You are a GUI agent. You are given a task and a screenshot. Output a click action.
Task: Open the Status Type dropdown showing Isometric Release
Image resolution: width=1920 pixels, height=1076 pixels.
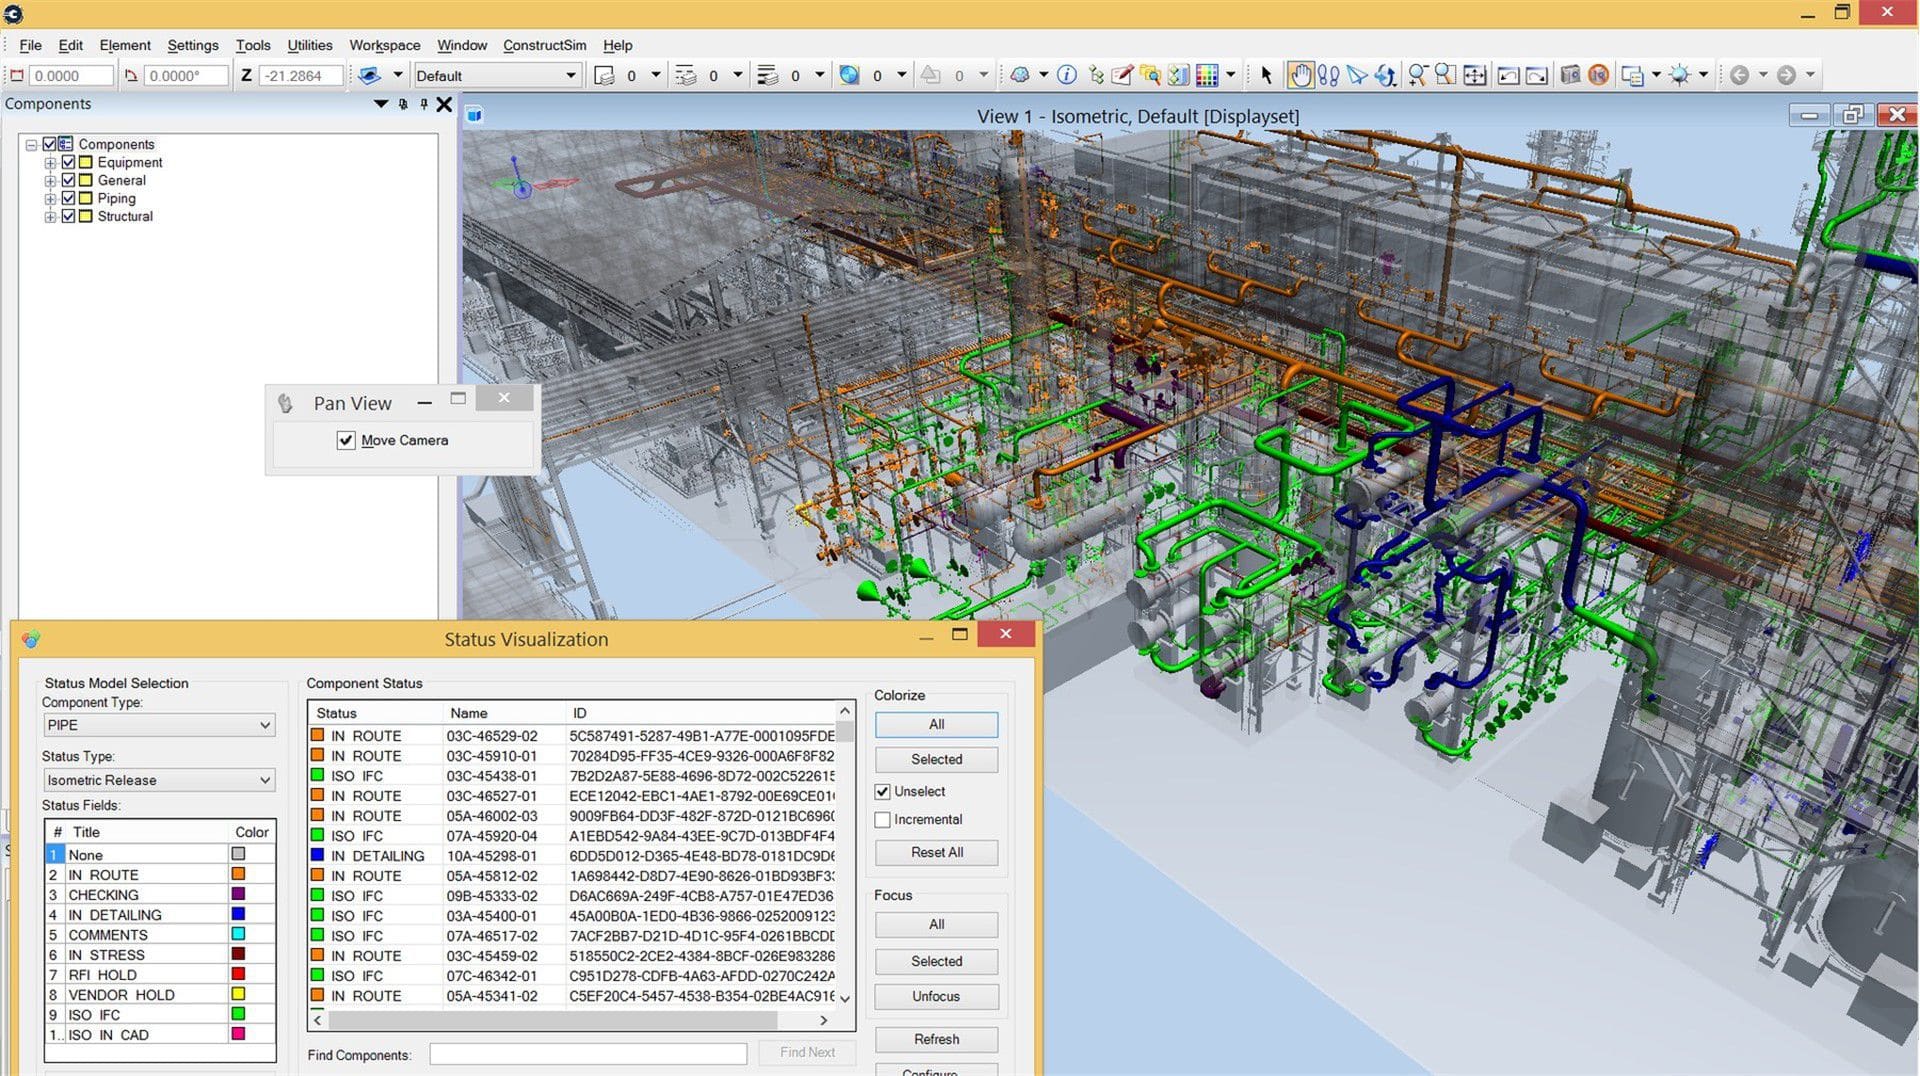click(x=265, y=780)
